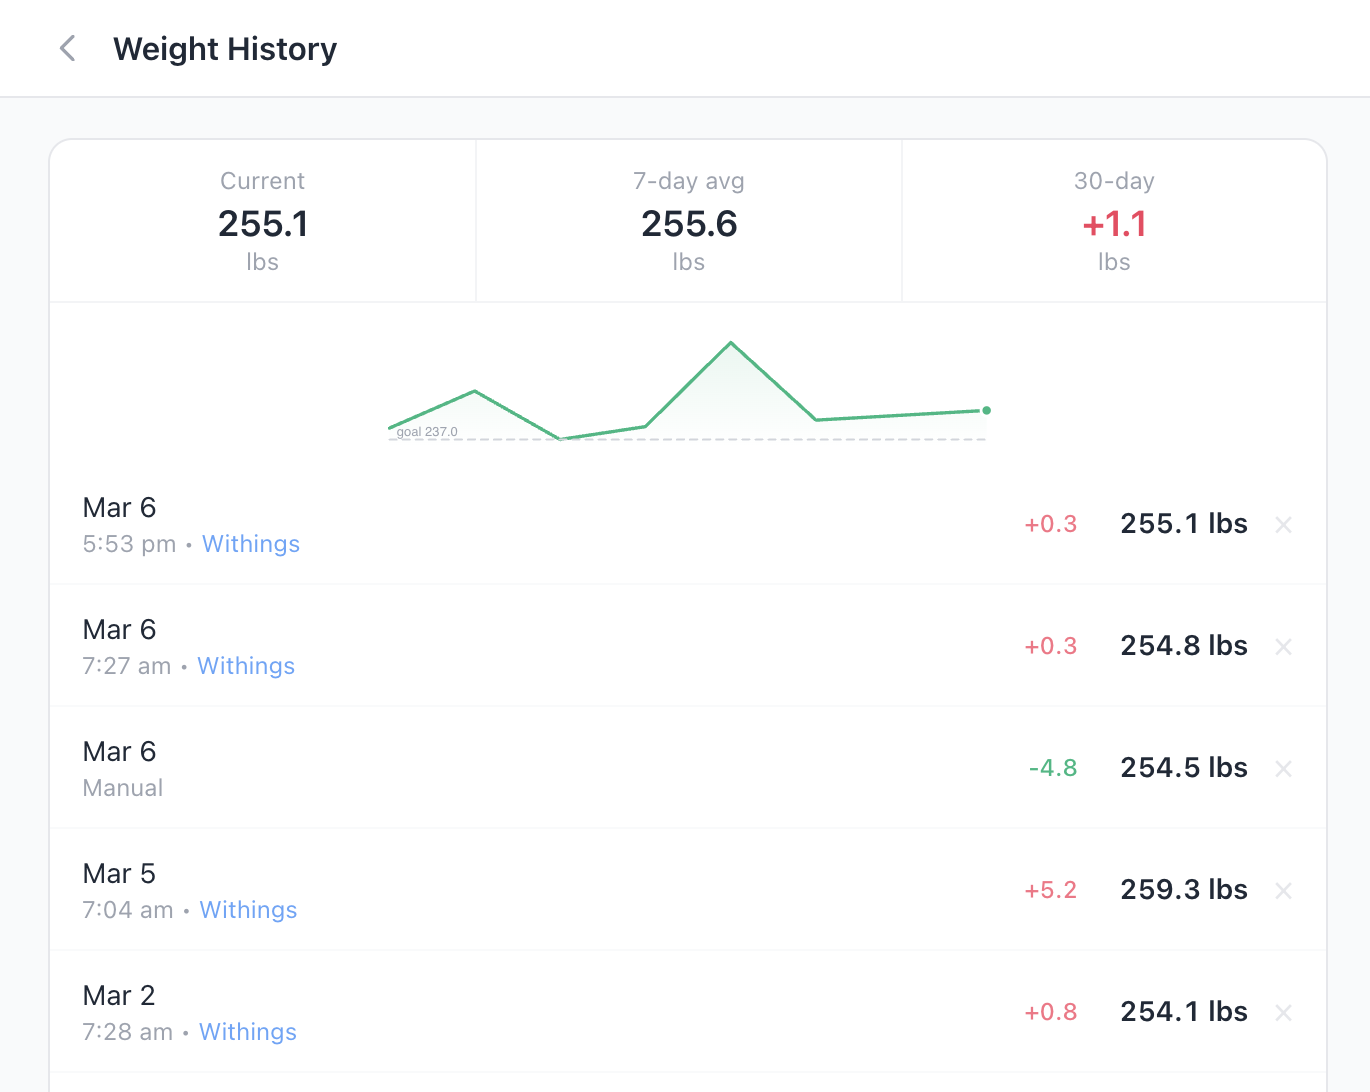Click the Weight History page title

pyautogui.click(x=225, y=48)
